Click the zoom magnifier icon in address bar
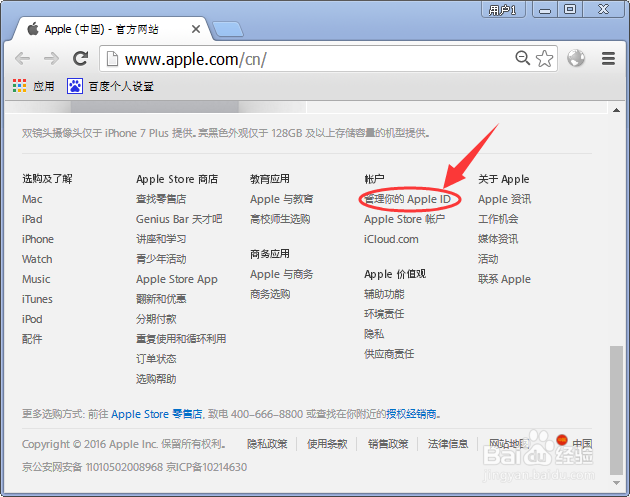630x497 pixels. pyautogui.click(x=522, y=58)
